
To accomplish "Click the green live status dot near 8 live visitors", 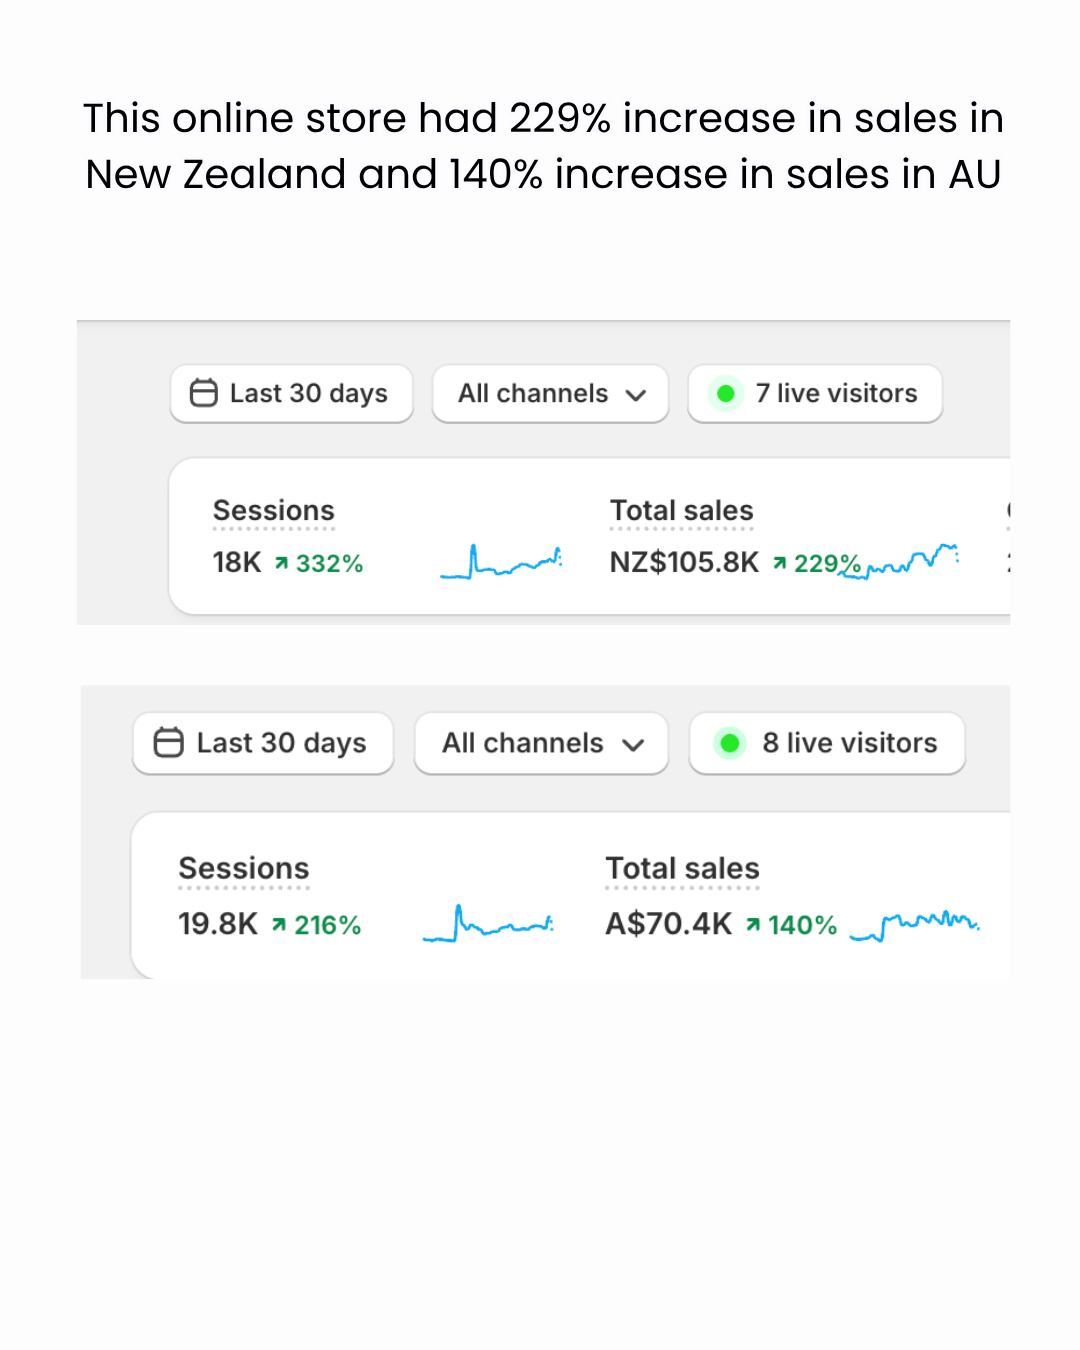I will tap(730, 743).
